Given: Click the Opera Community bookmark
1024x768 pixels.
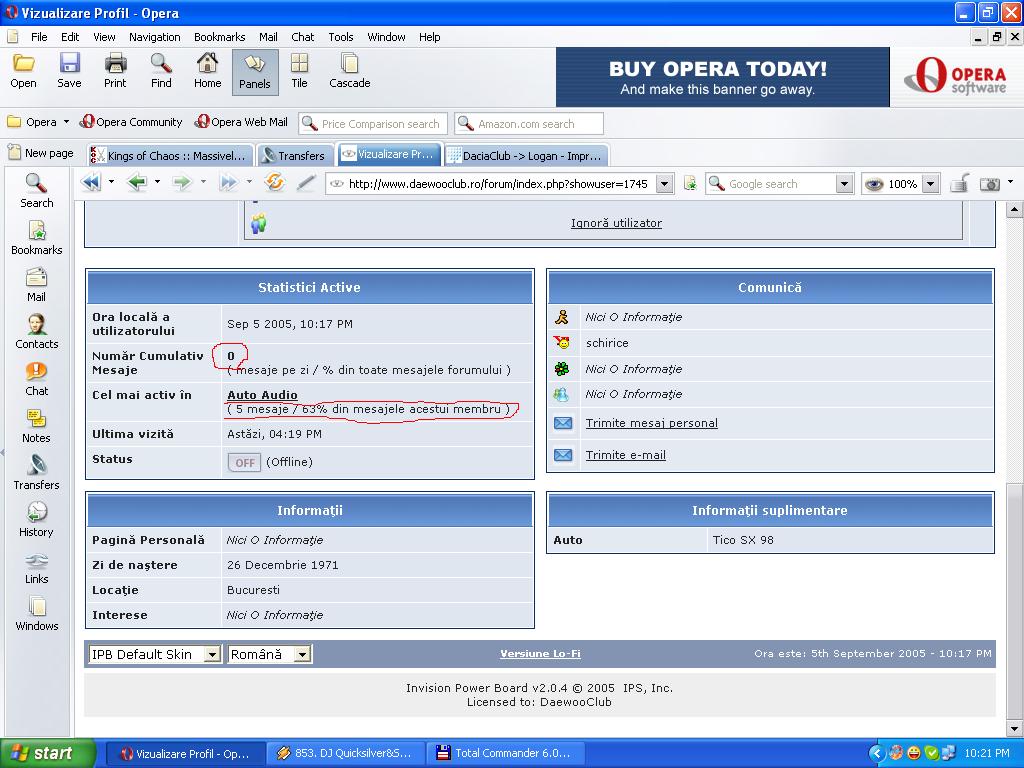Looking at the screenshot, I should tap(131, 122).
